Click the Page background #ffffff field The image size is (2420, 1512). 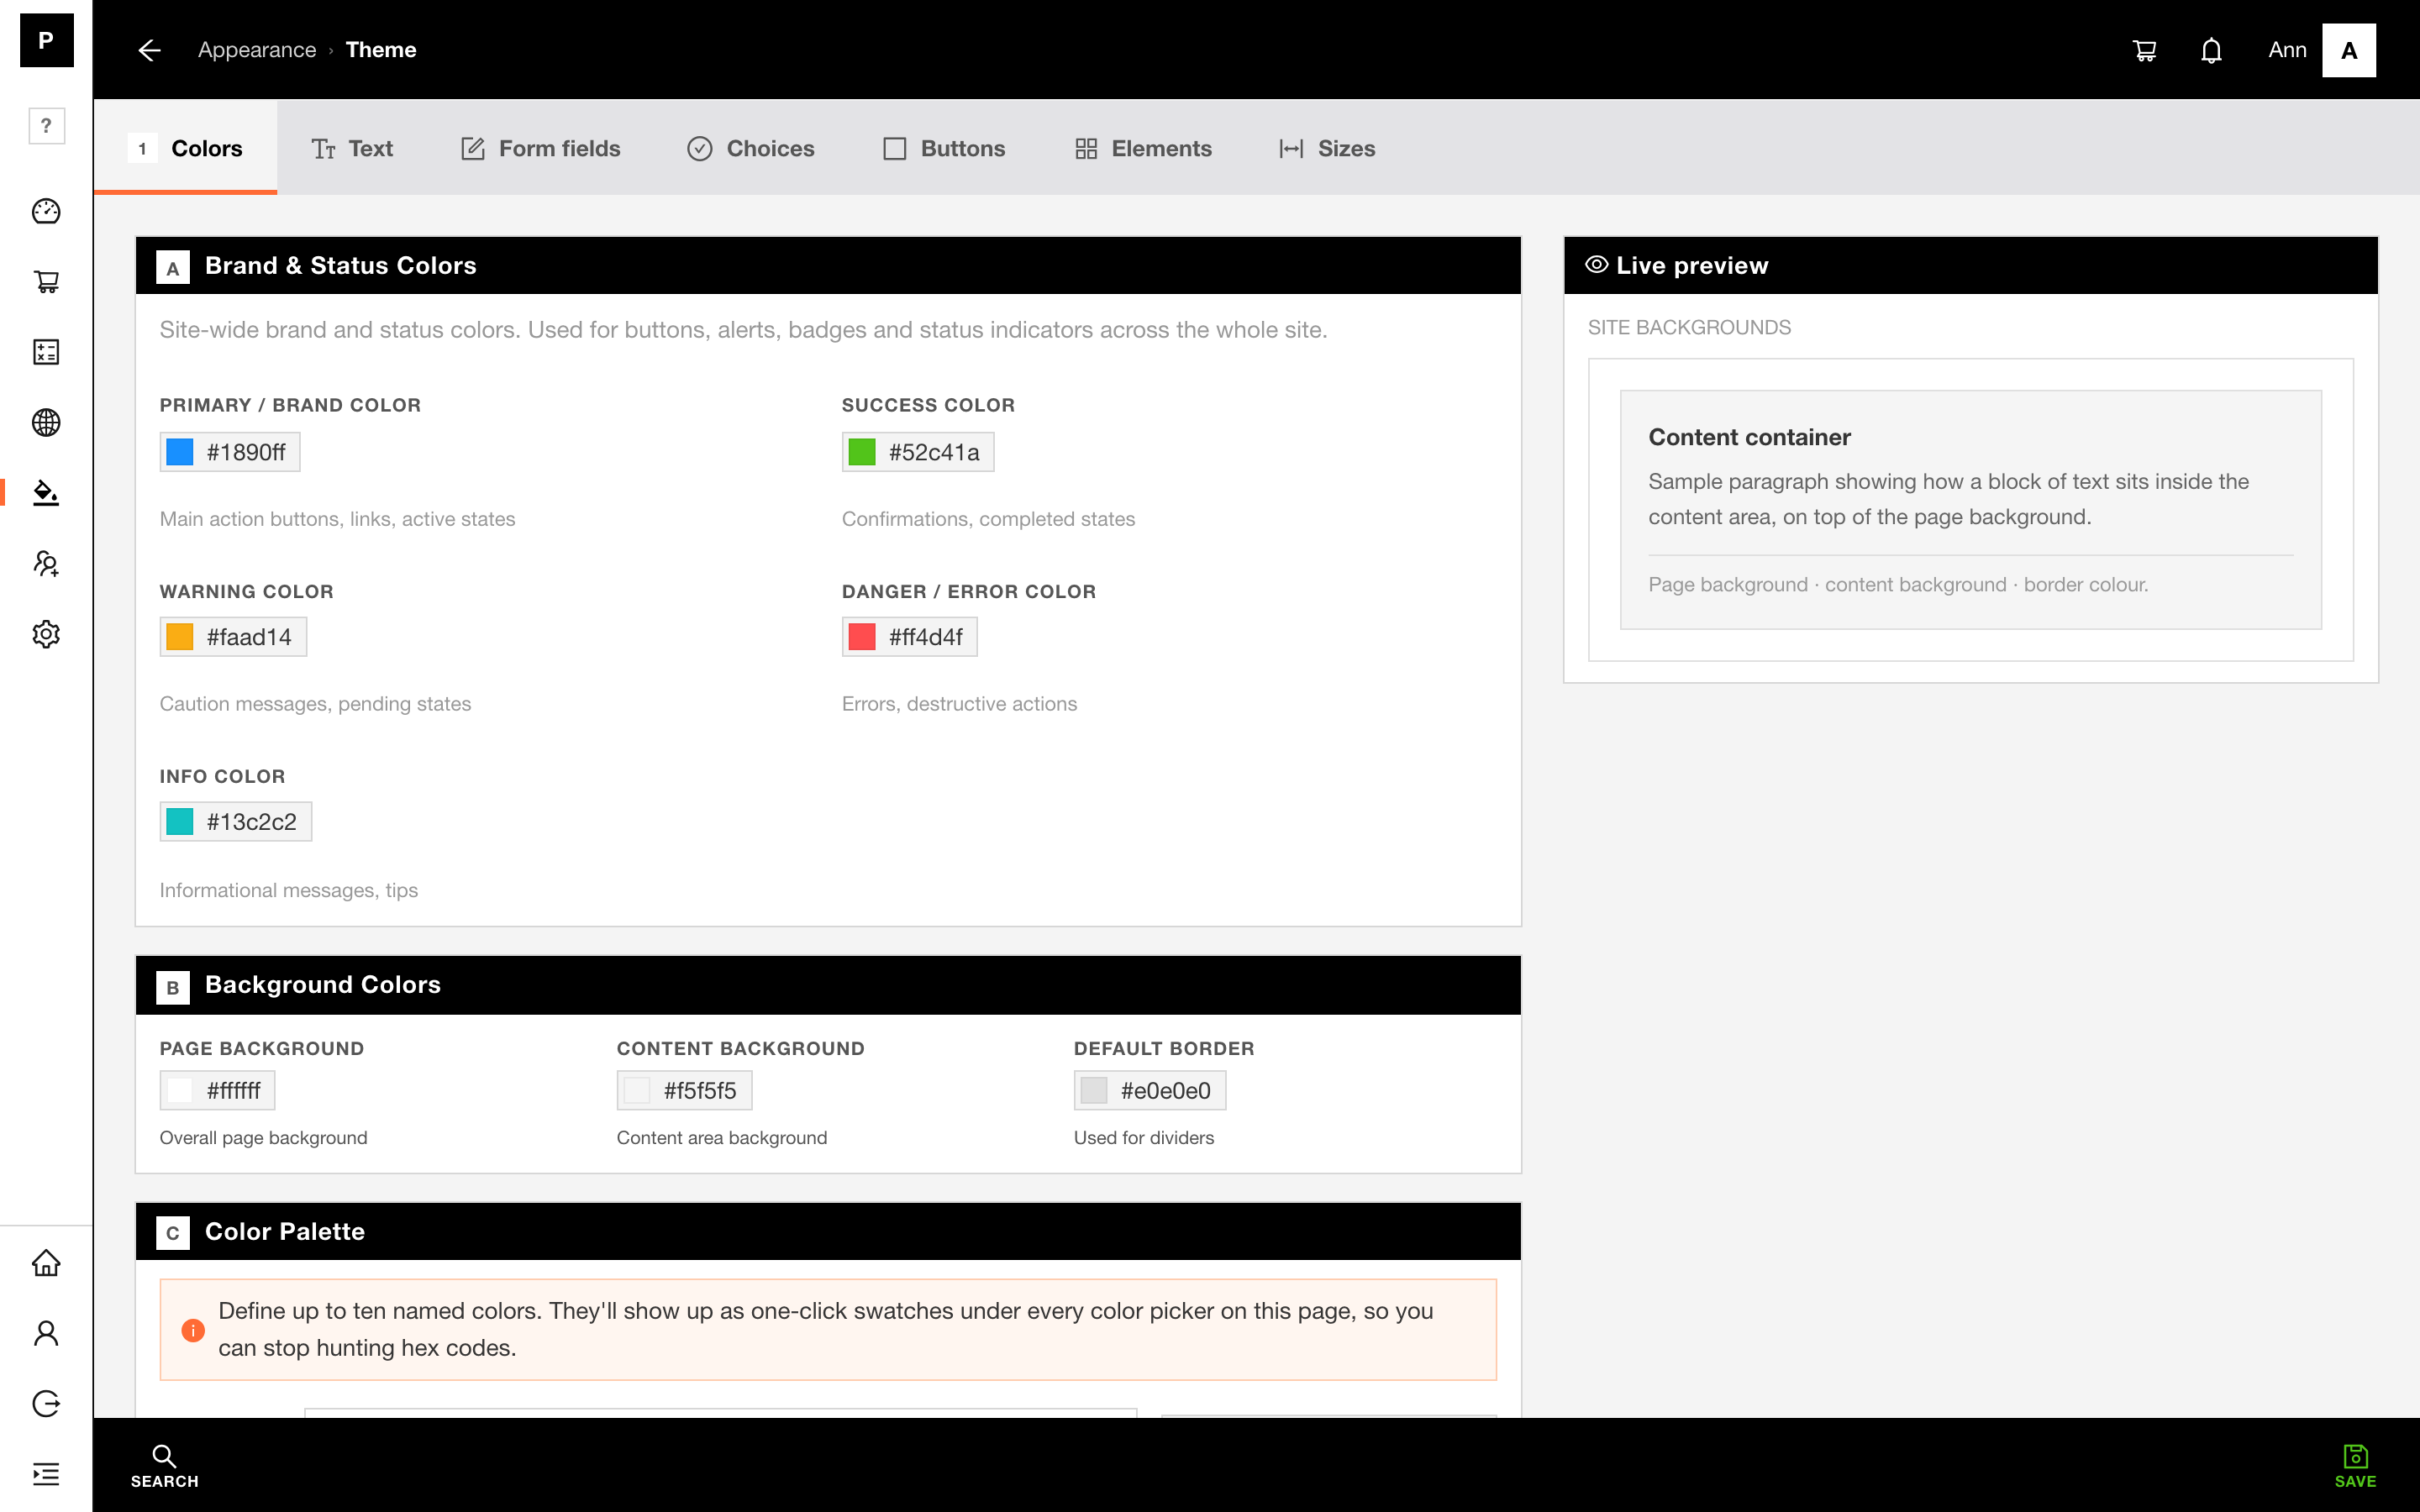tap(217, 1091)
